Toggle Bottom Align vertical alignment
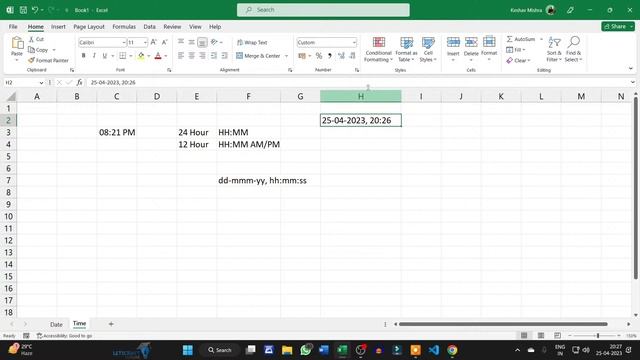This screenshot has height=360, width=640. point(202,42)
